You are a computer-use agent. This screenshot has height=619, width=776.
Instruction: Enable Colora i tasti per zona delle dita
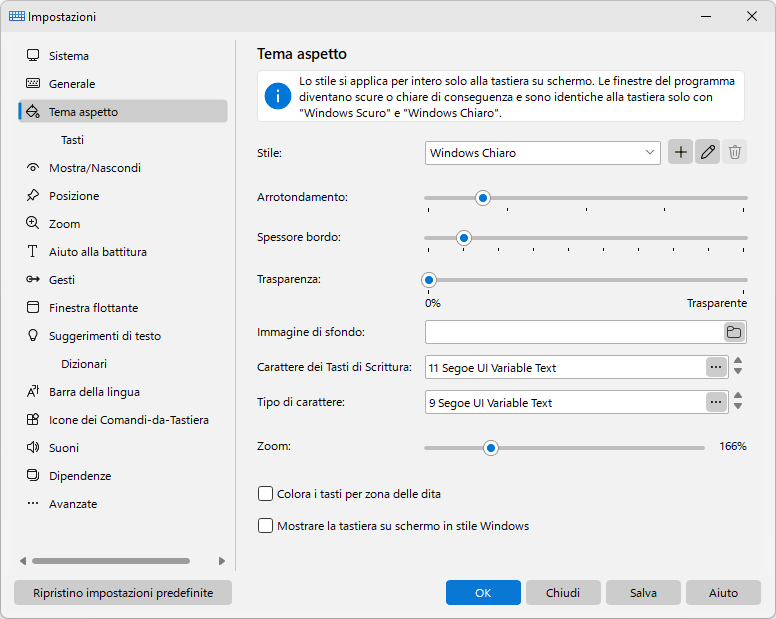[x=265, y=494]
